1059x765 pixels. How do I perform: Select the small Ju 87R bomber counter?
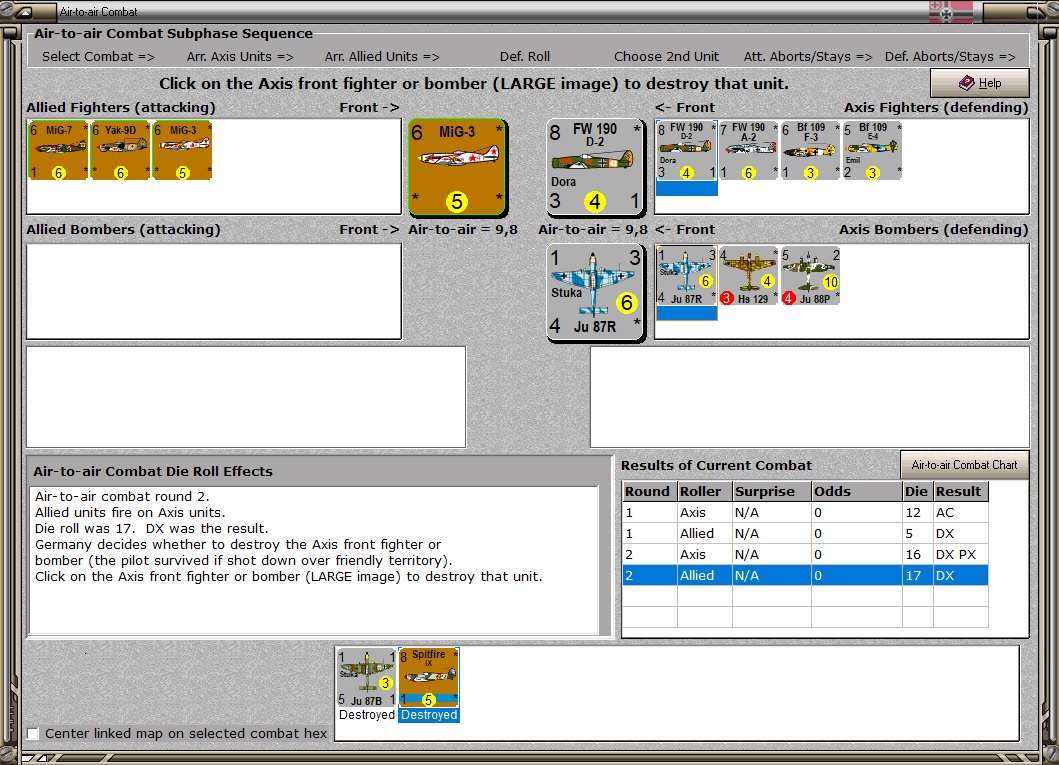(x=686, y=275)
